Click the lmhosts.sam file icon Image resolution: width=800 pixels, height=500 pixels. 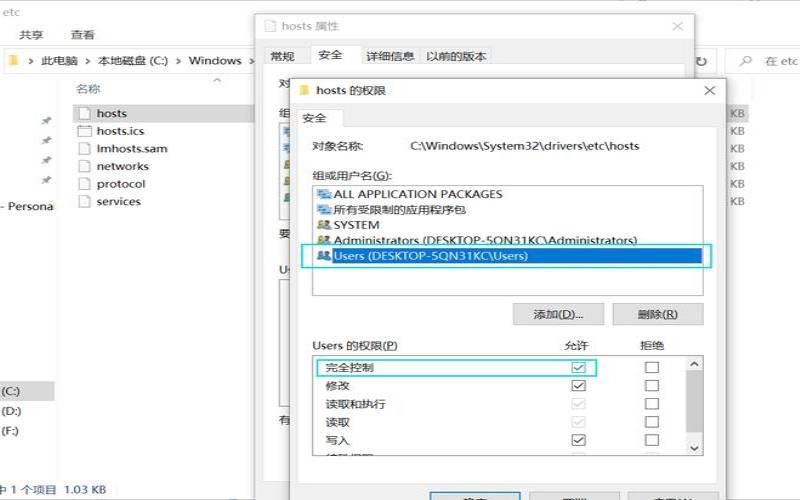85,148
